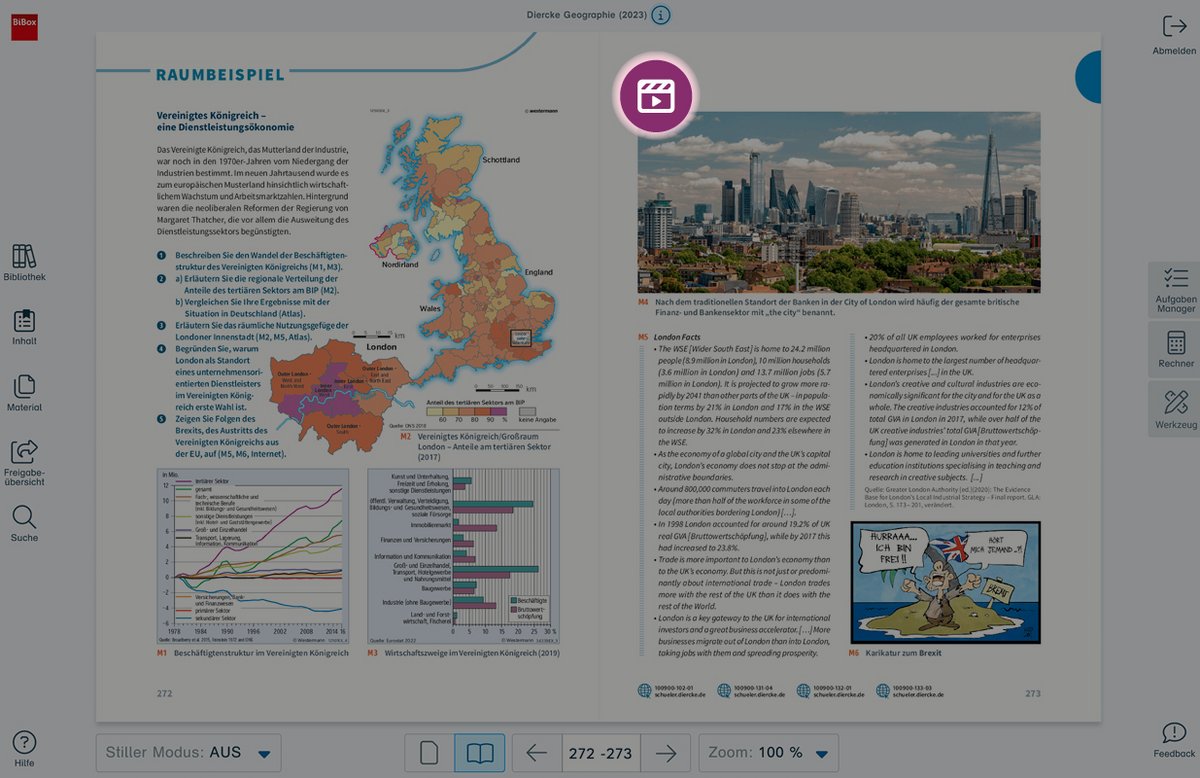The height and width of the screenshot is (778, 1200).
Task: Click the BiBox logo
Action: (24, 27)
